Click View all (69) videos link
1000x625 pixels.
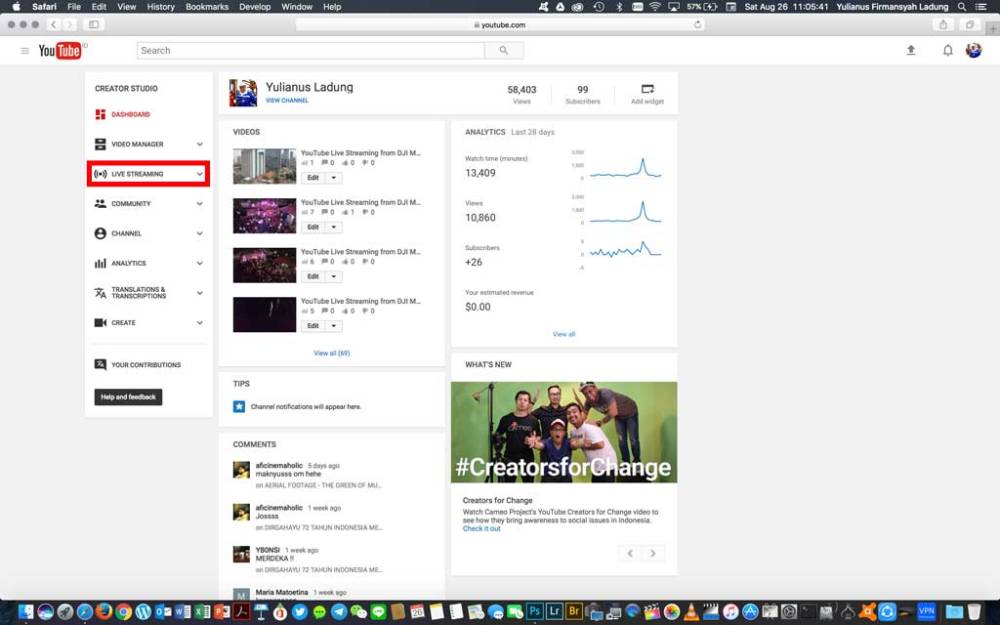click(x=331, y=353)
